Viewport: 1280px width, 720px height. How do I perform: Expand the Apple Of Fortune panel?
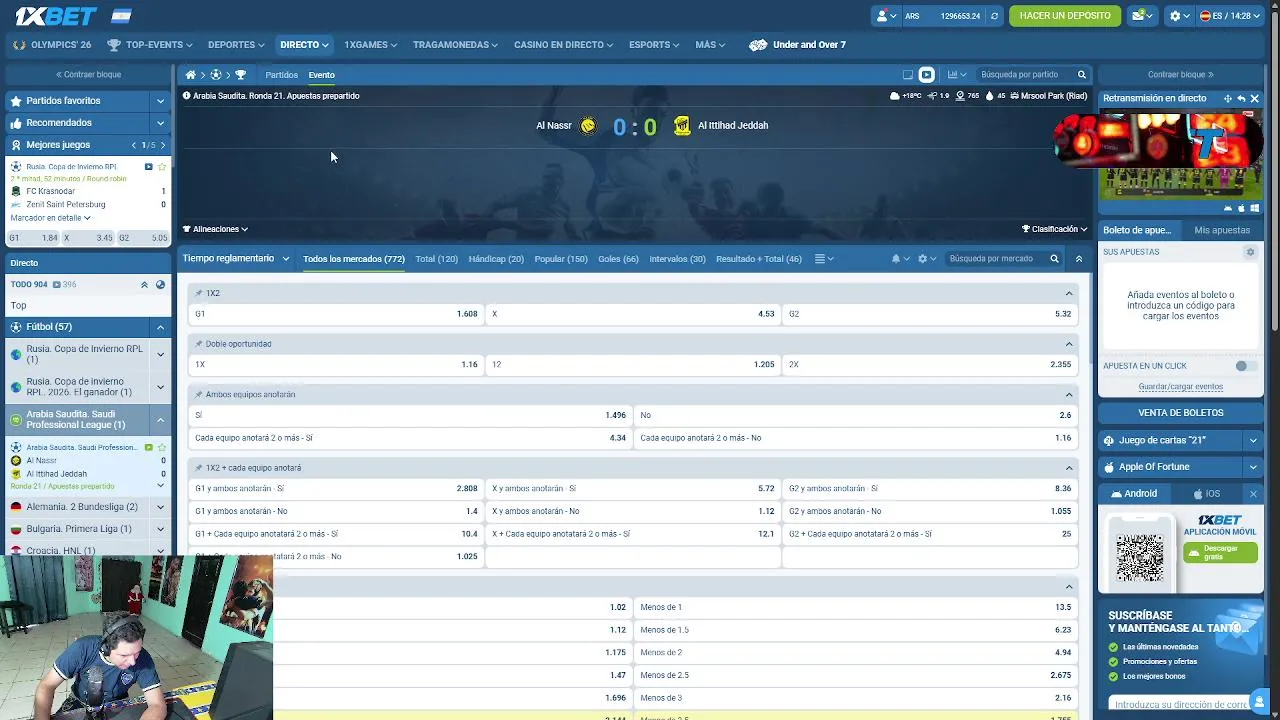tap(1253, 467)
